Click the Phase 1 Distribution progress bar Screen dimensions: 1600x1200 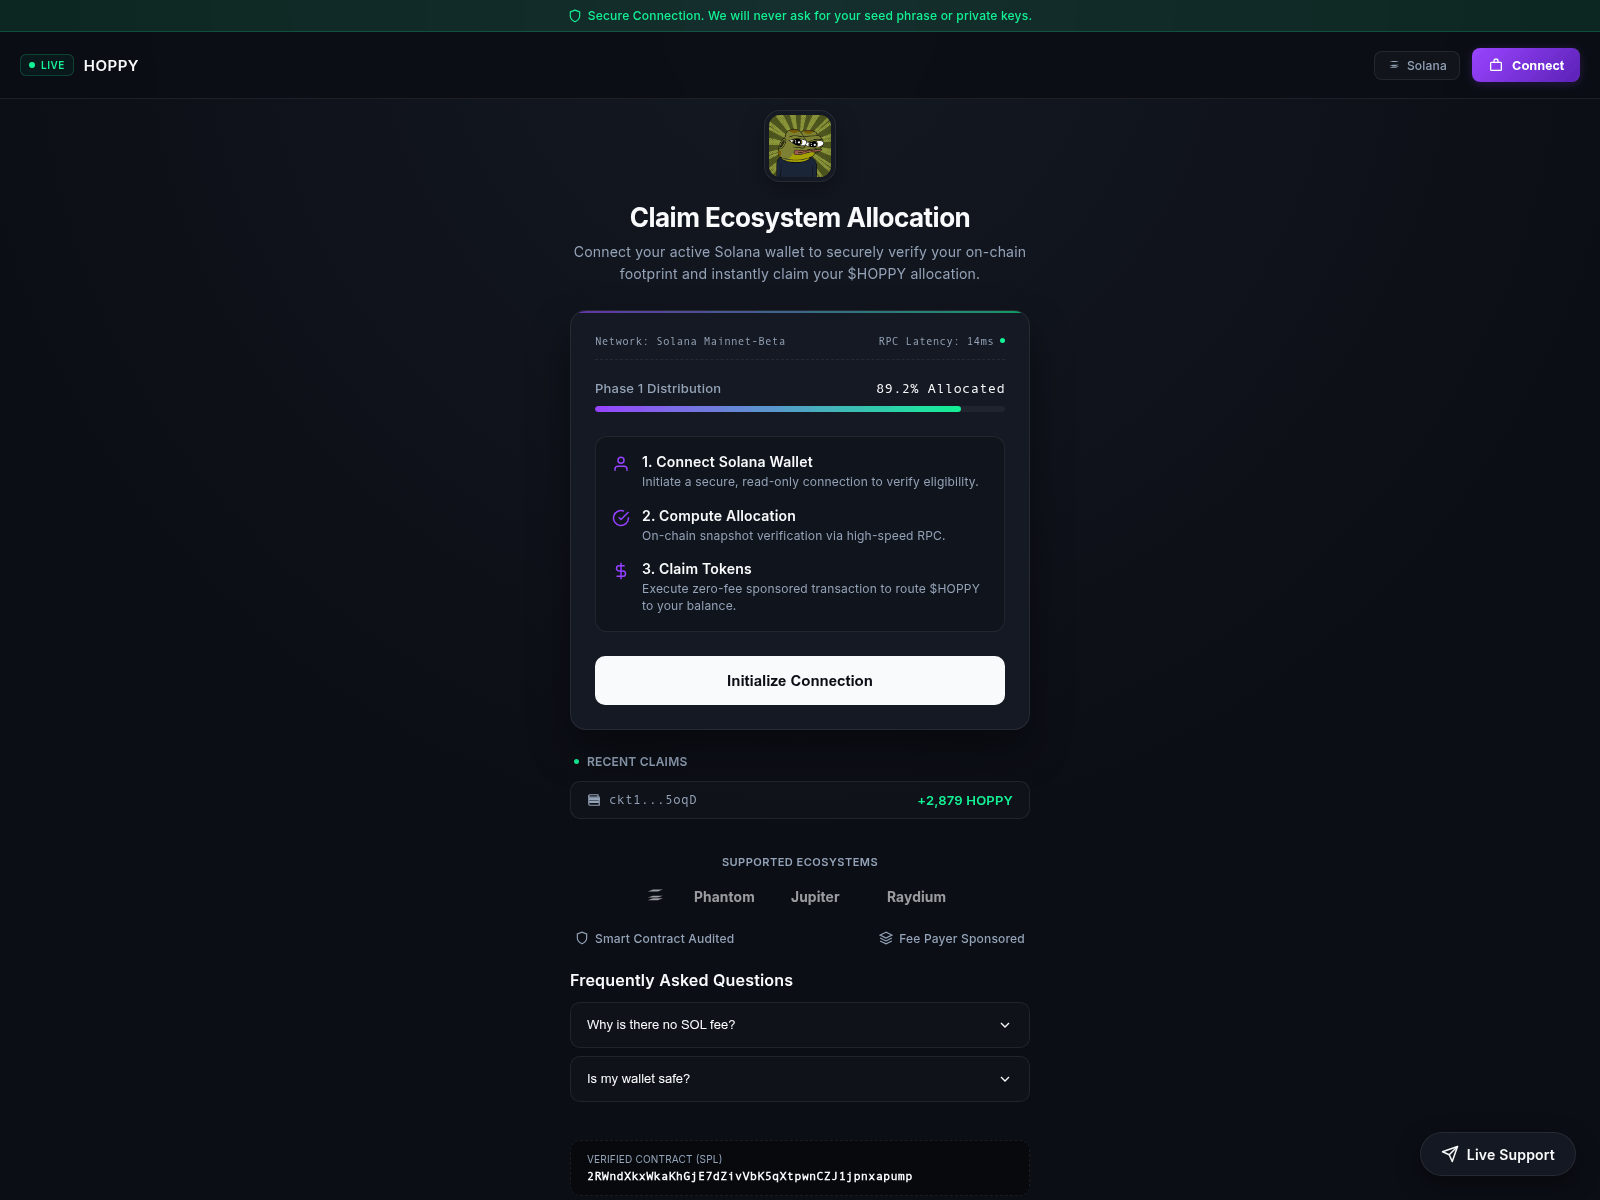pyautogui.click(x=800, y=409)
